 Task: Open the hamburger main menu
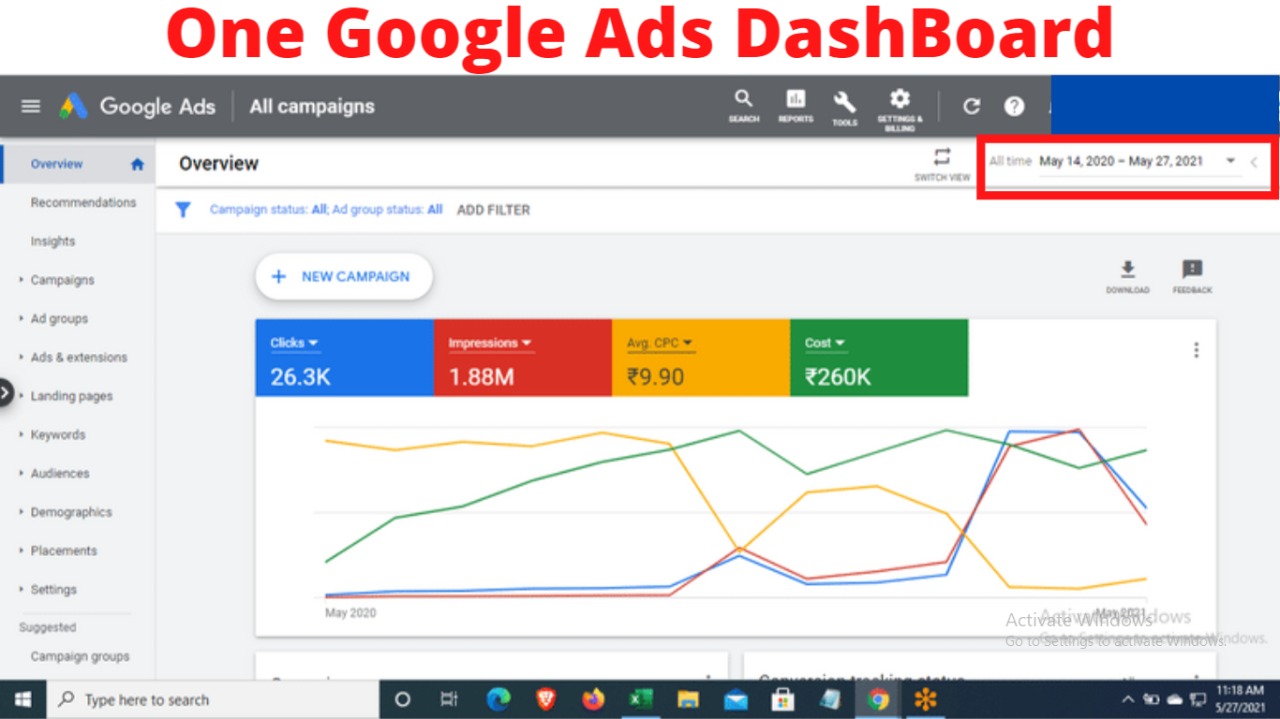31,106
